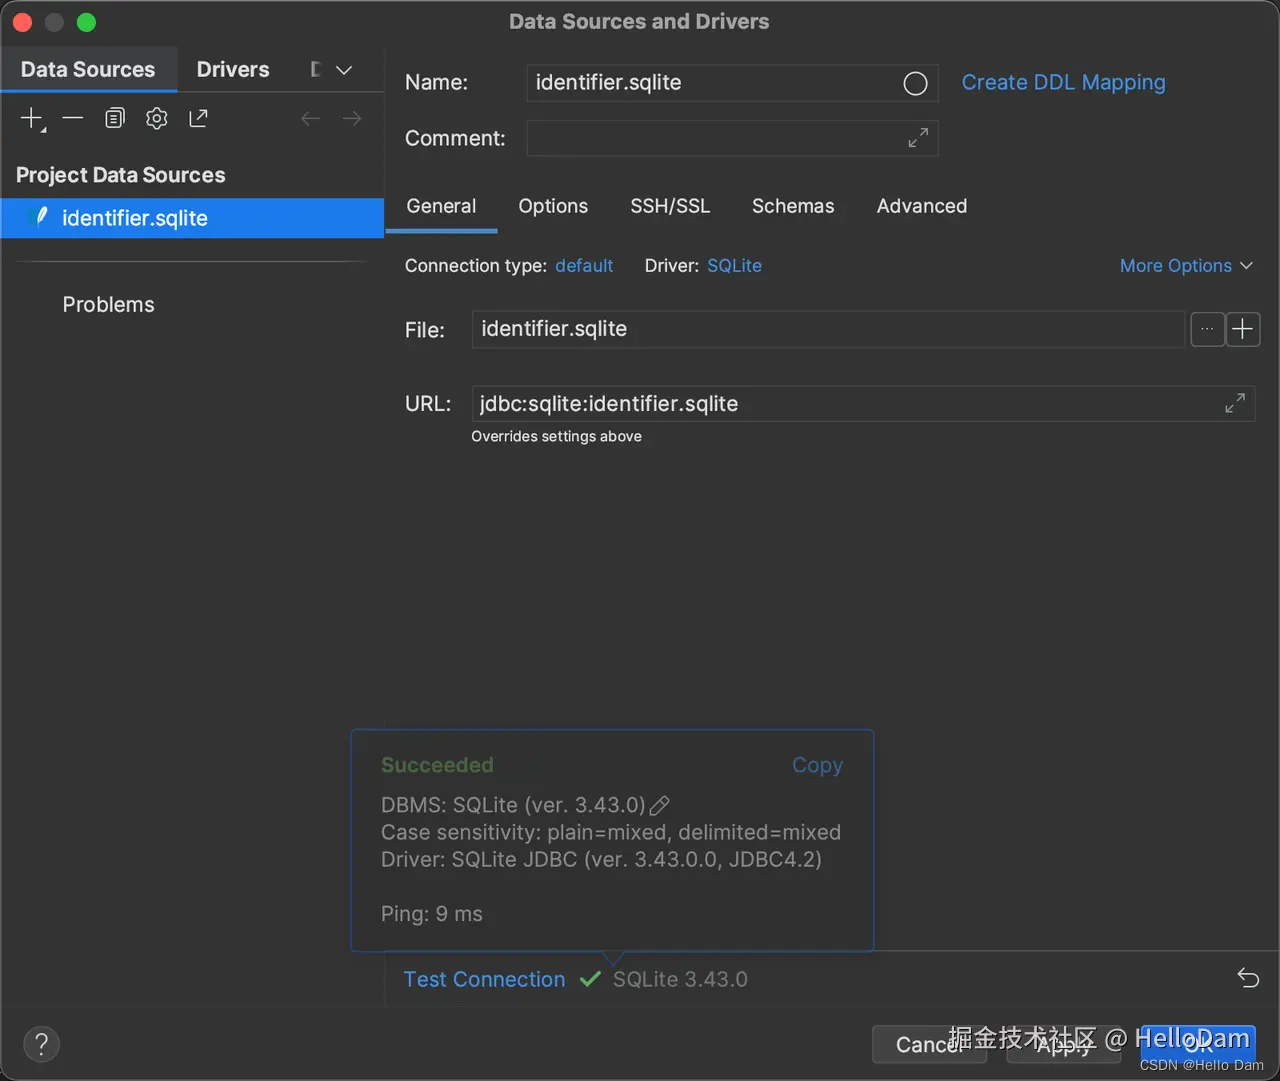Open the Schemas tab
1280x1081 pixels.
tap(793, 206)
